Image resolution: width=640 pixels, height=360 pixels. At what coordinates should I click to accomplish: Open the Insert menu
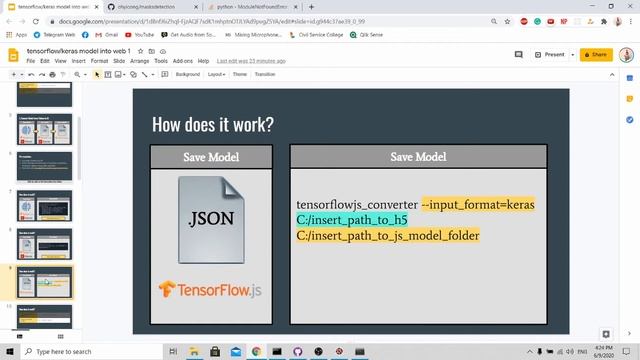point(78,61)
